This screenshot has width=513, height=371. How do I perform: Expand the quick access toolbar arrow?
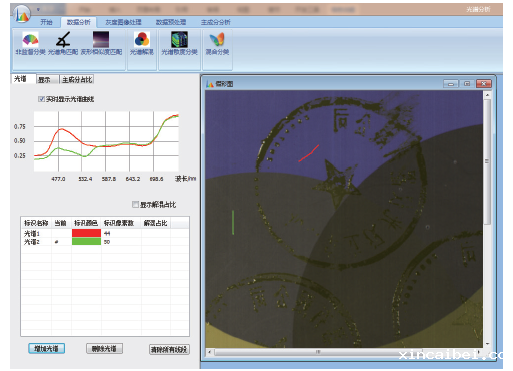38,9
